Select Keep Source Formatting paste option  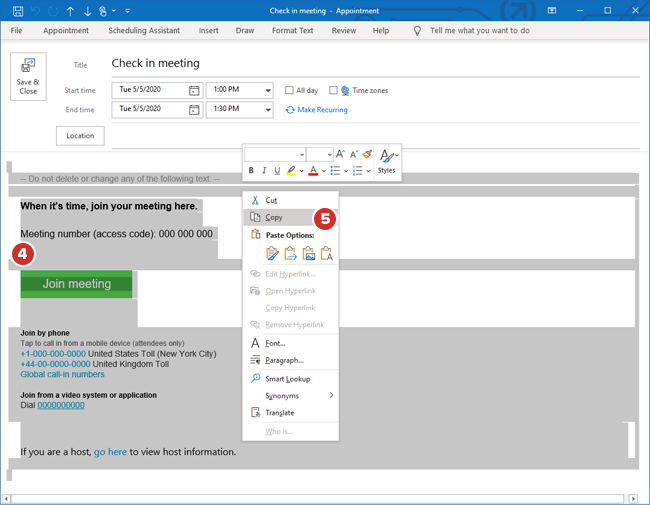273,254
